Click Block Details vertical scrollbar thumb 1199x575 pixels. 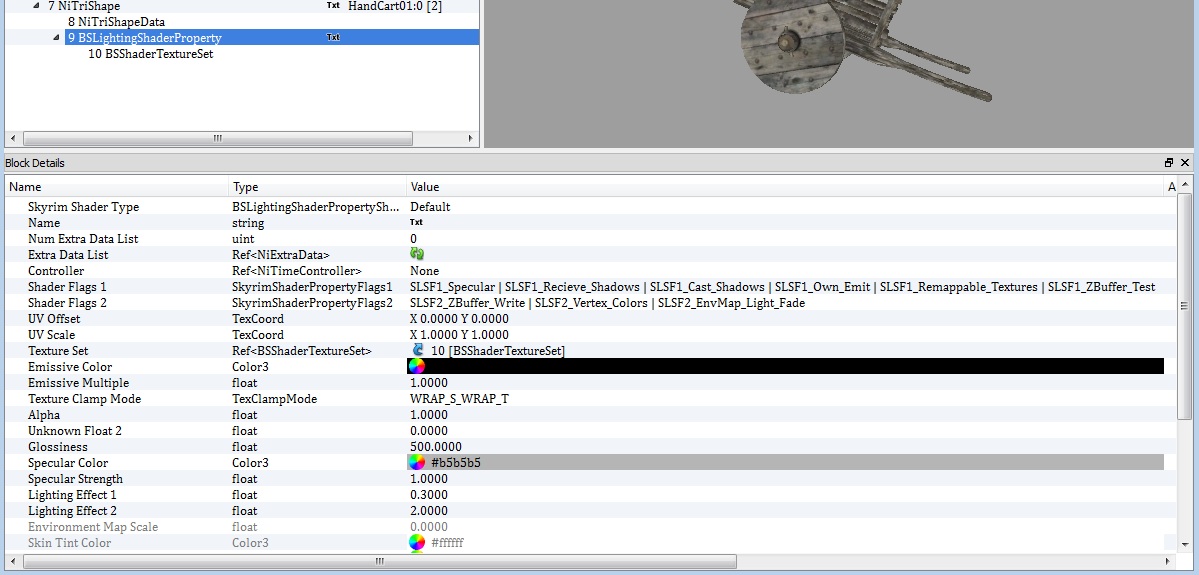1184,305
